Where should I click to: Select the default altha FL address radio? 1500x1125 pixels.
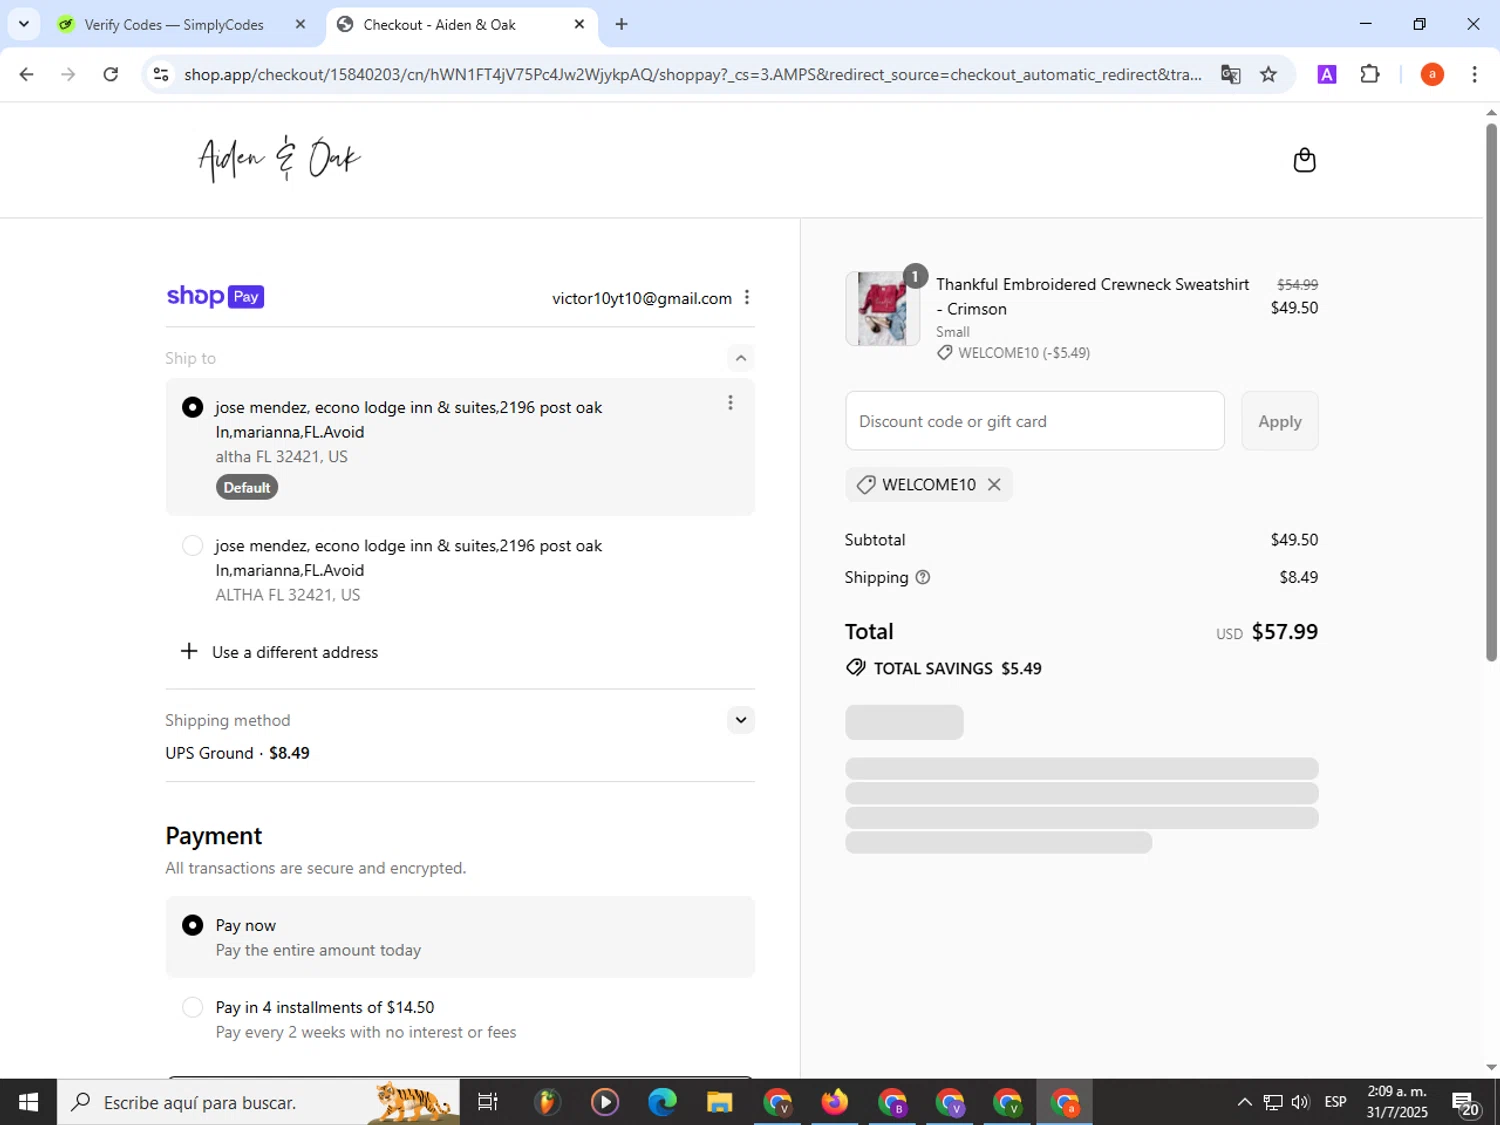coord(192,407)
